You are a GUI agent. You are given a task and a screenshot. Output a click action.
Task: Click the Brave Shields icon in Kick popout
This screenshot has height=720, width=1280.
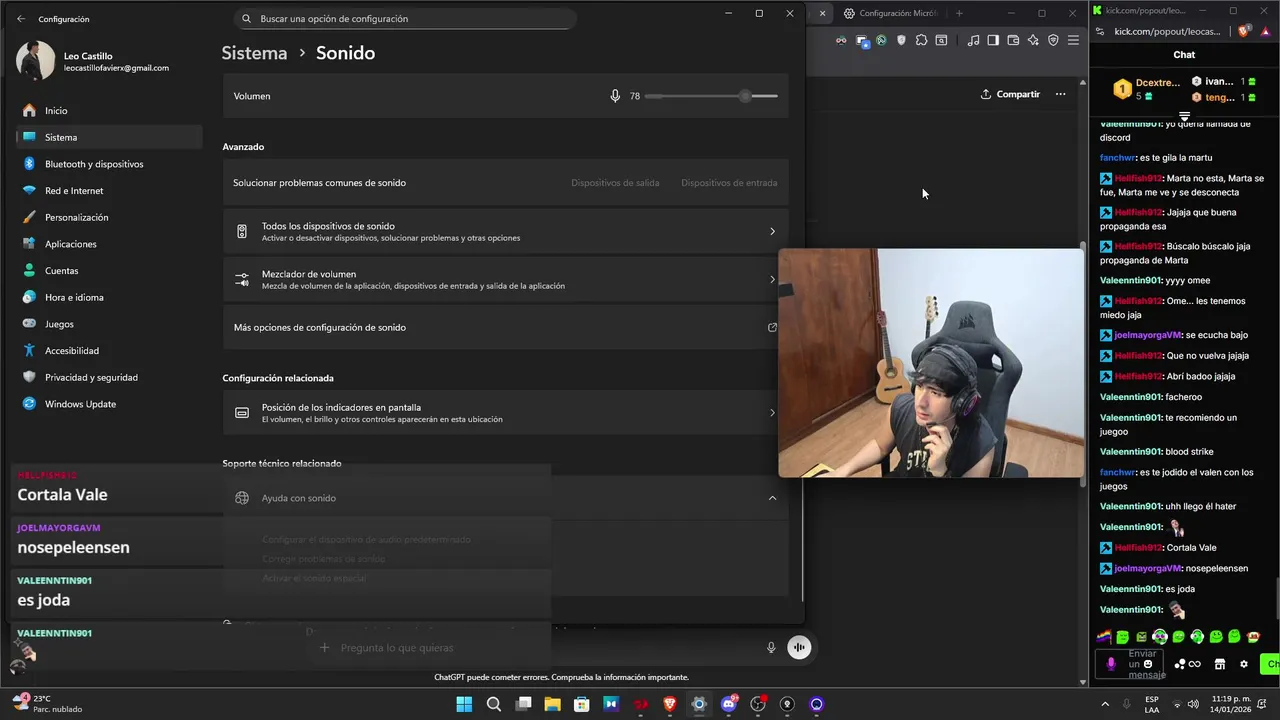pyautogui.click(x=1244, y=32)
